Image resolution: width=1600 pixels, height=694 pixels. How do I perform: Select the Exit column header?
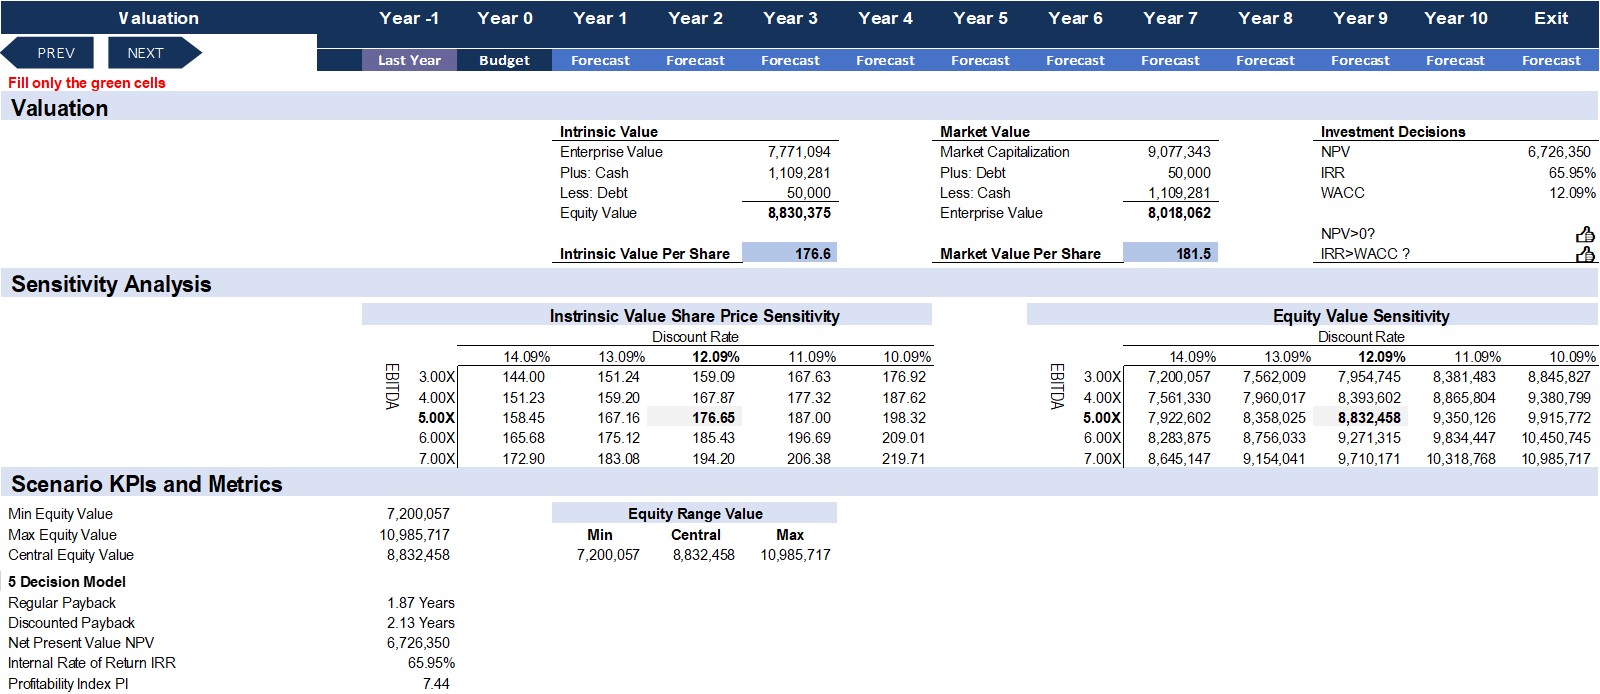click(x=1551, y=18)
